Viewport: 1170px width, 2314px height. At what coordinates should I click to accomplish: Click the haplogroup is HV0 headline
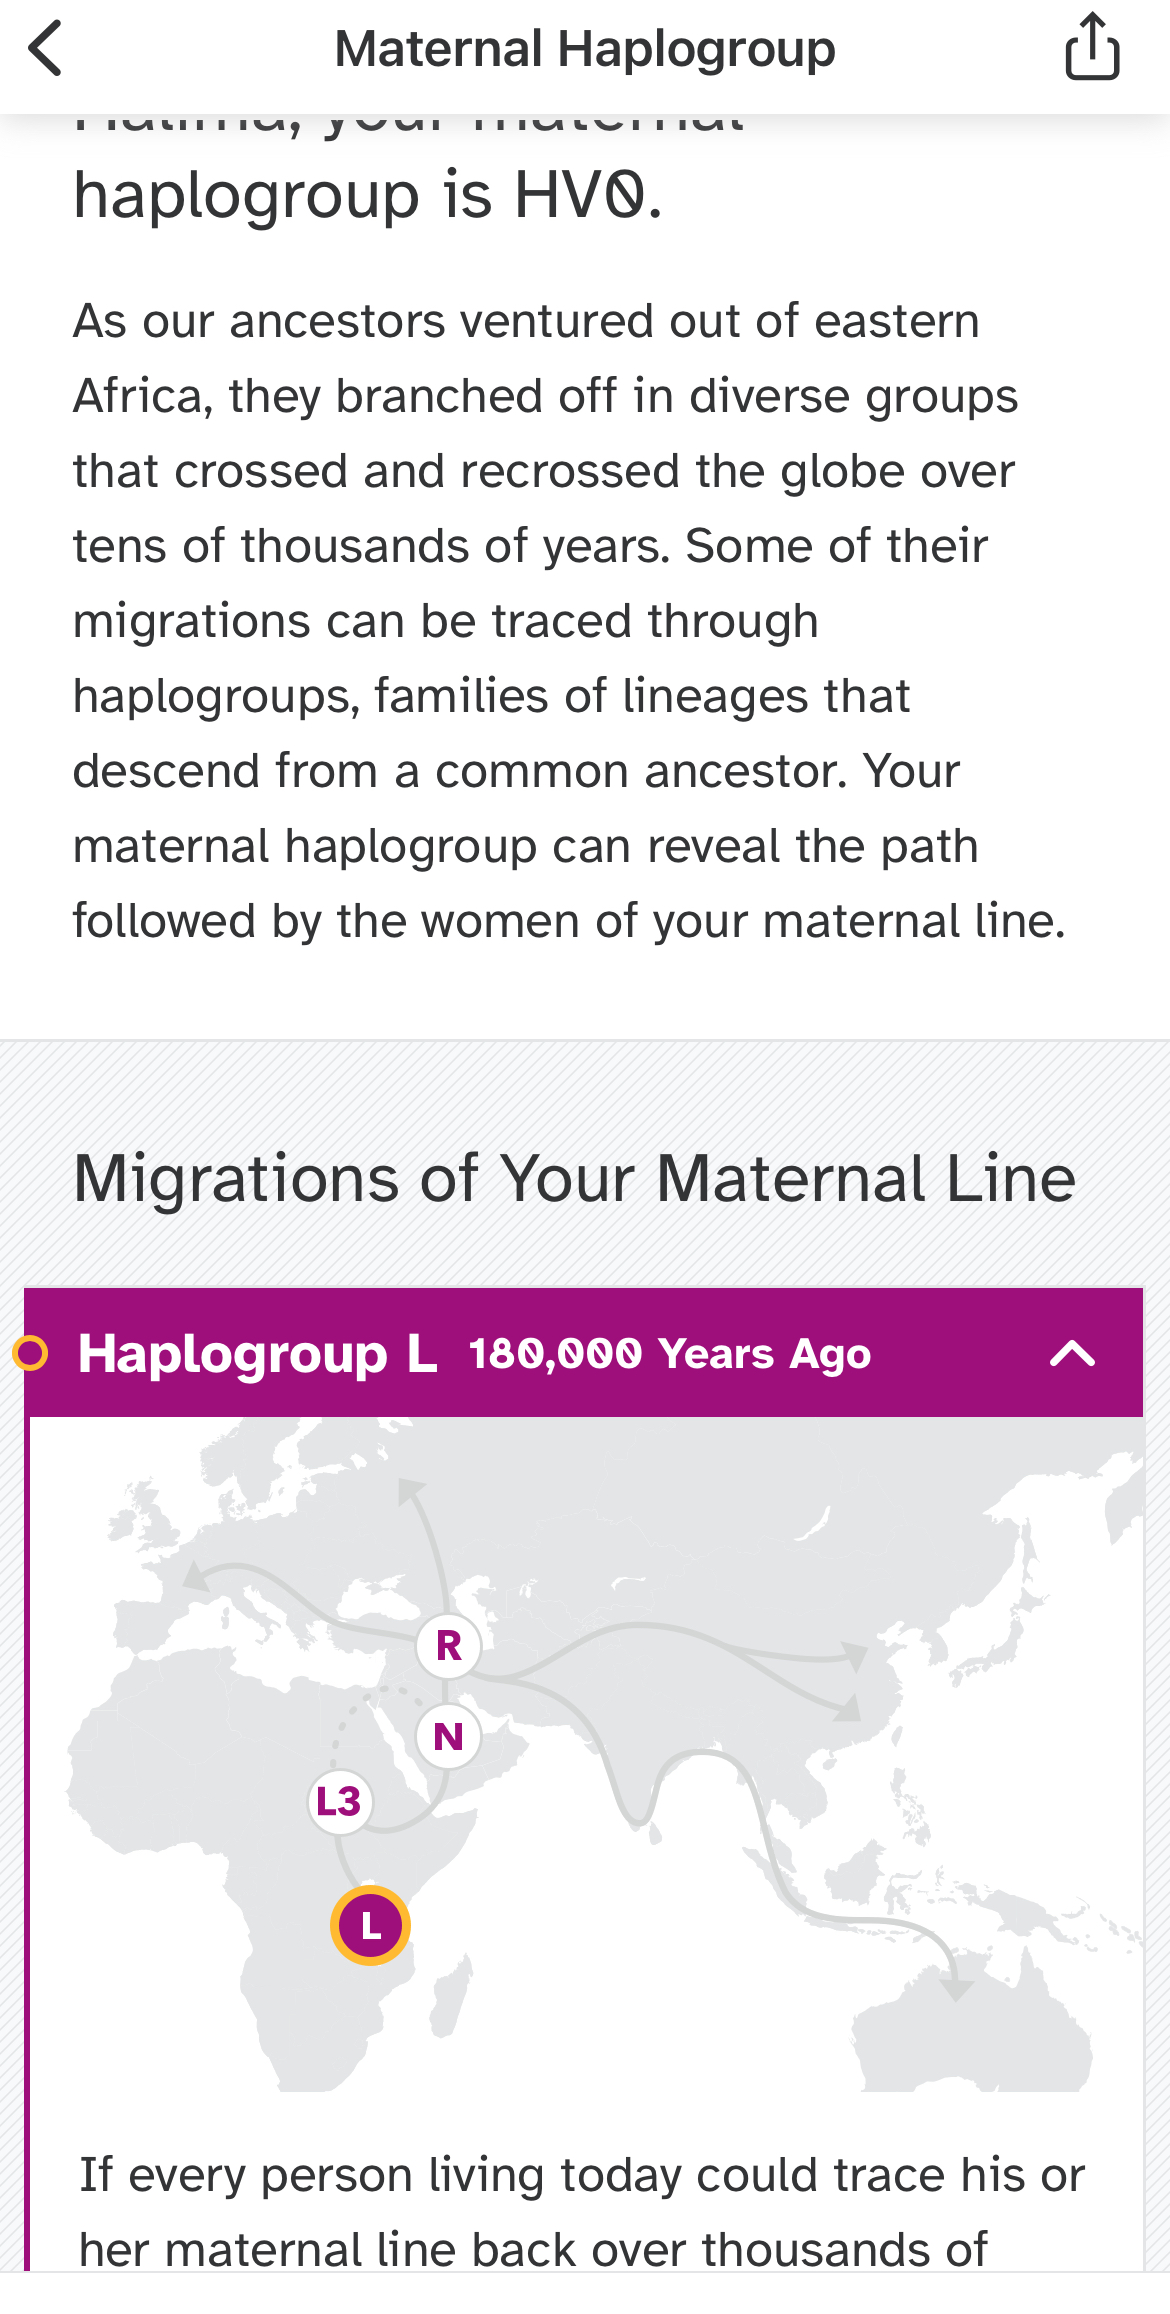[x=367, y=194]
